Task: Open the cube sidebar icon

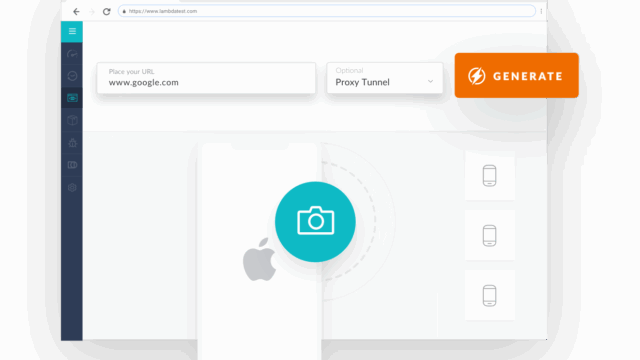Action: [x=72, y=120]
